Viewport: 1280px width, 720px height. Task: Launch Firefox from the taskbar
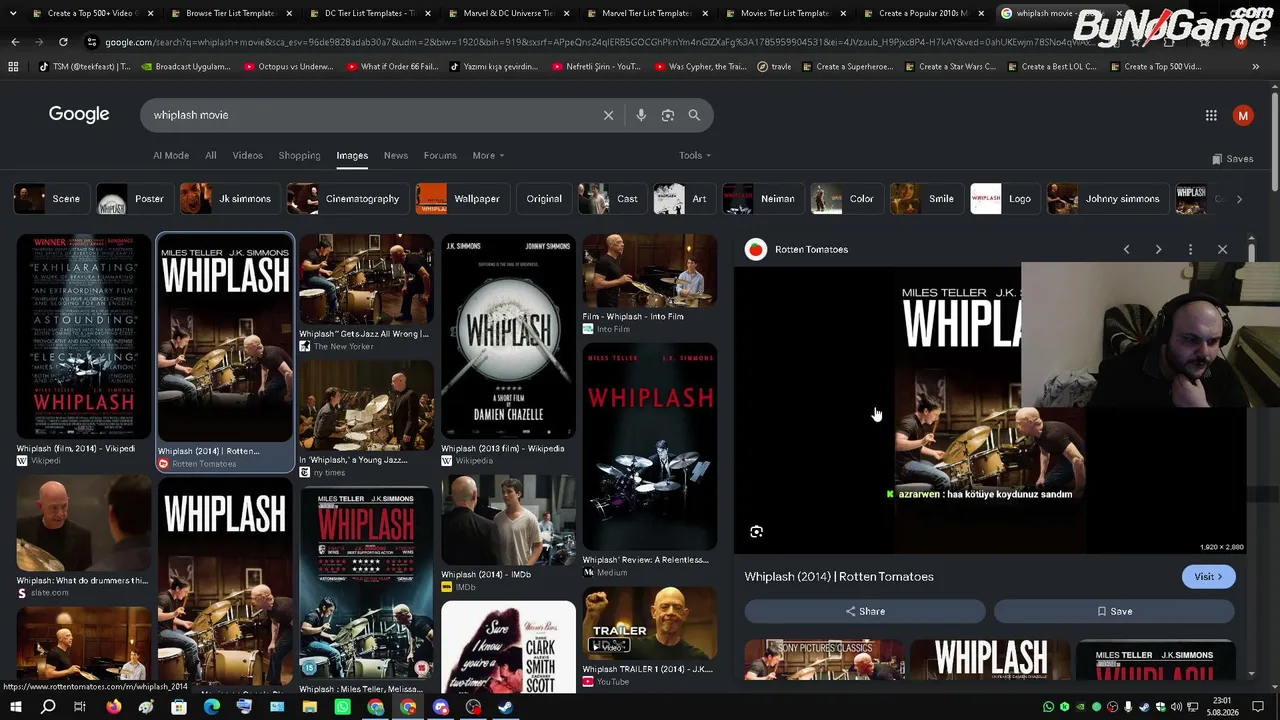click(113, 707)
